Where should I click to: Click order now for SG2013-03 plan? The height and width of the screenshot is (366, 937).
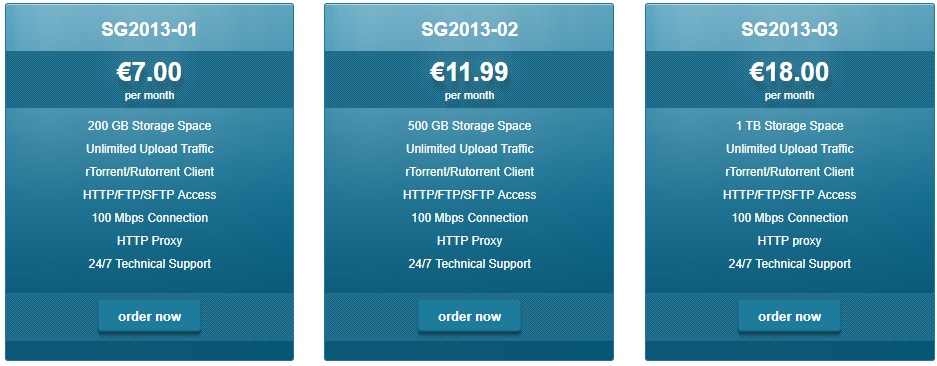click(789, 316)
